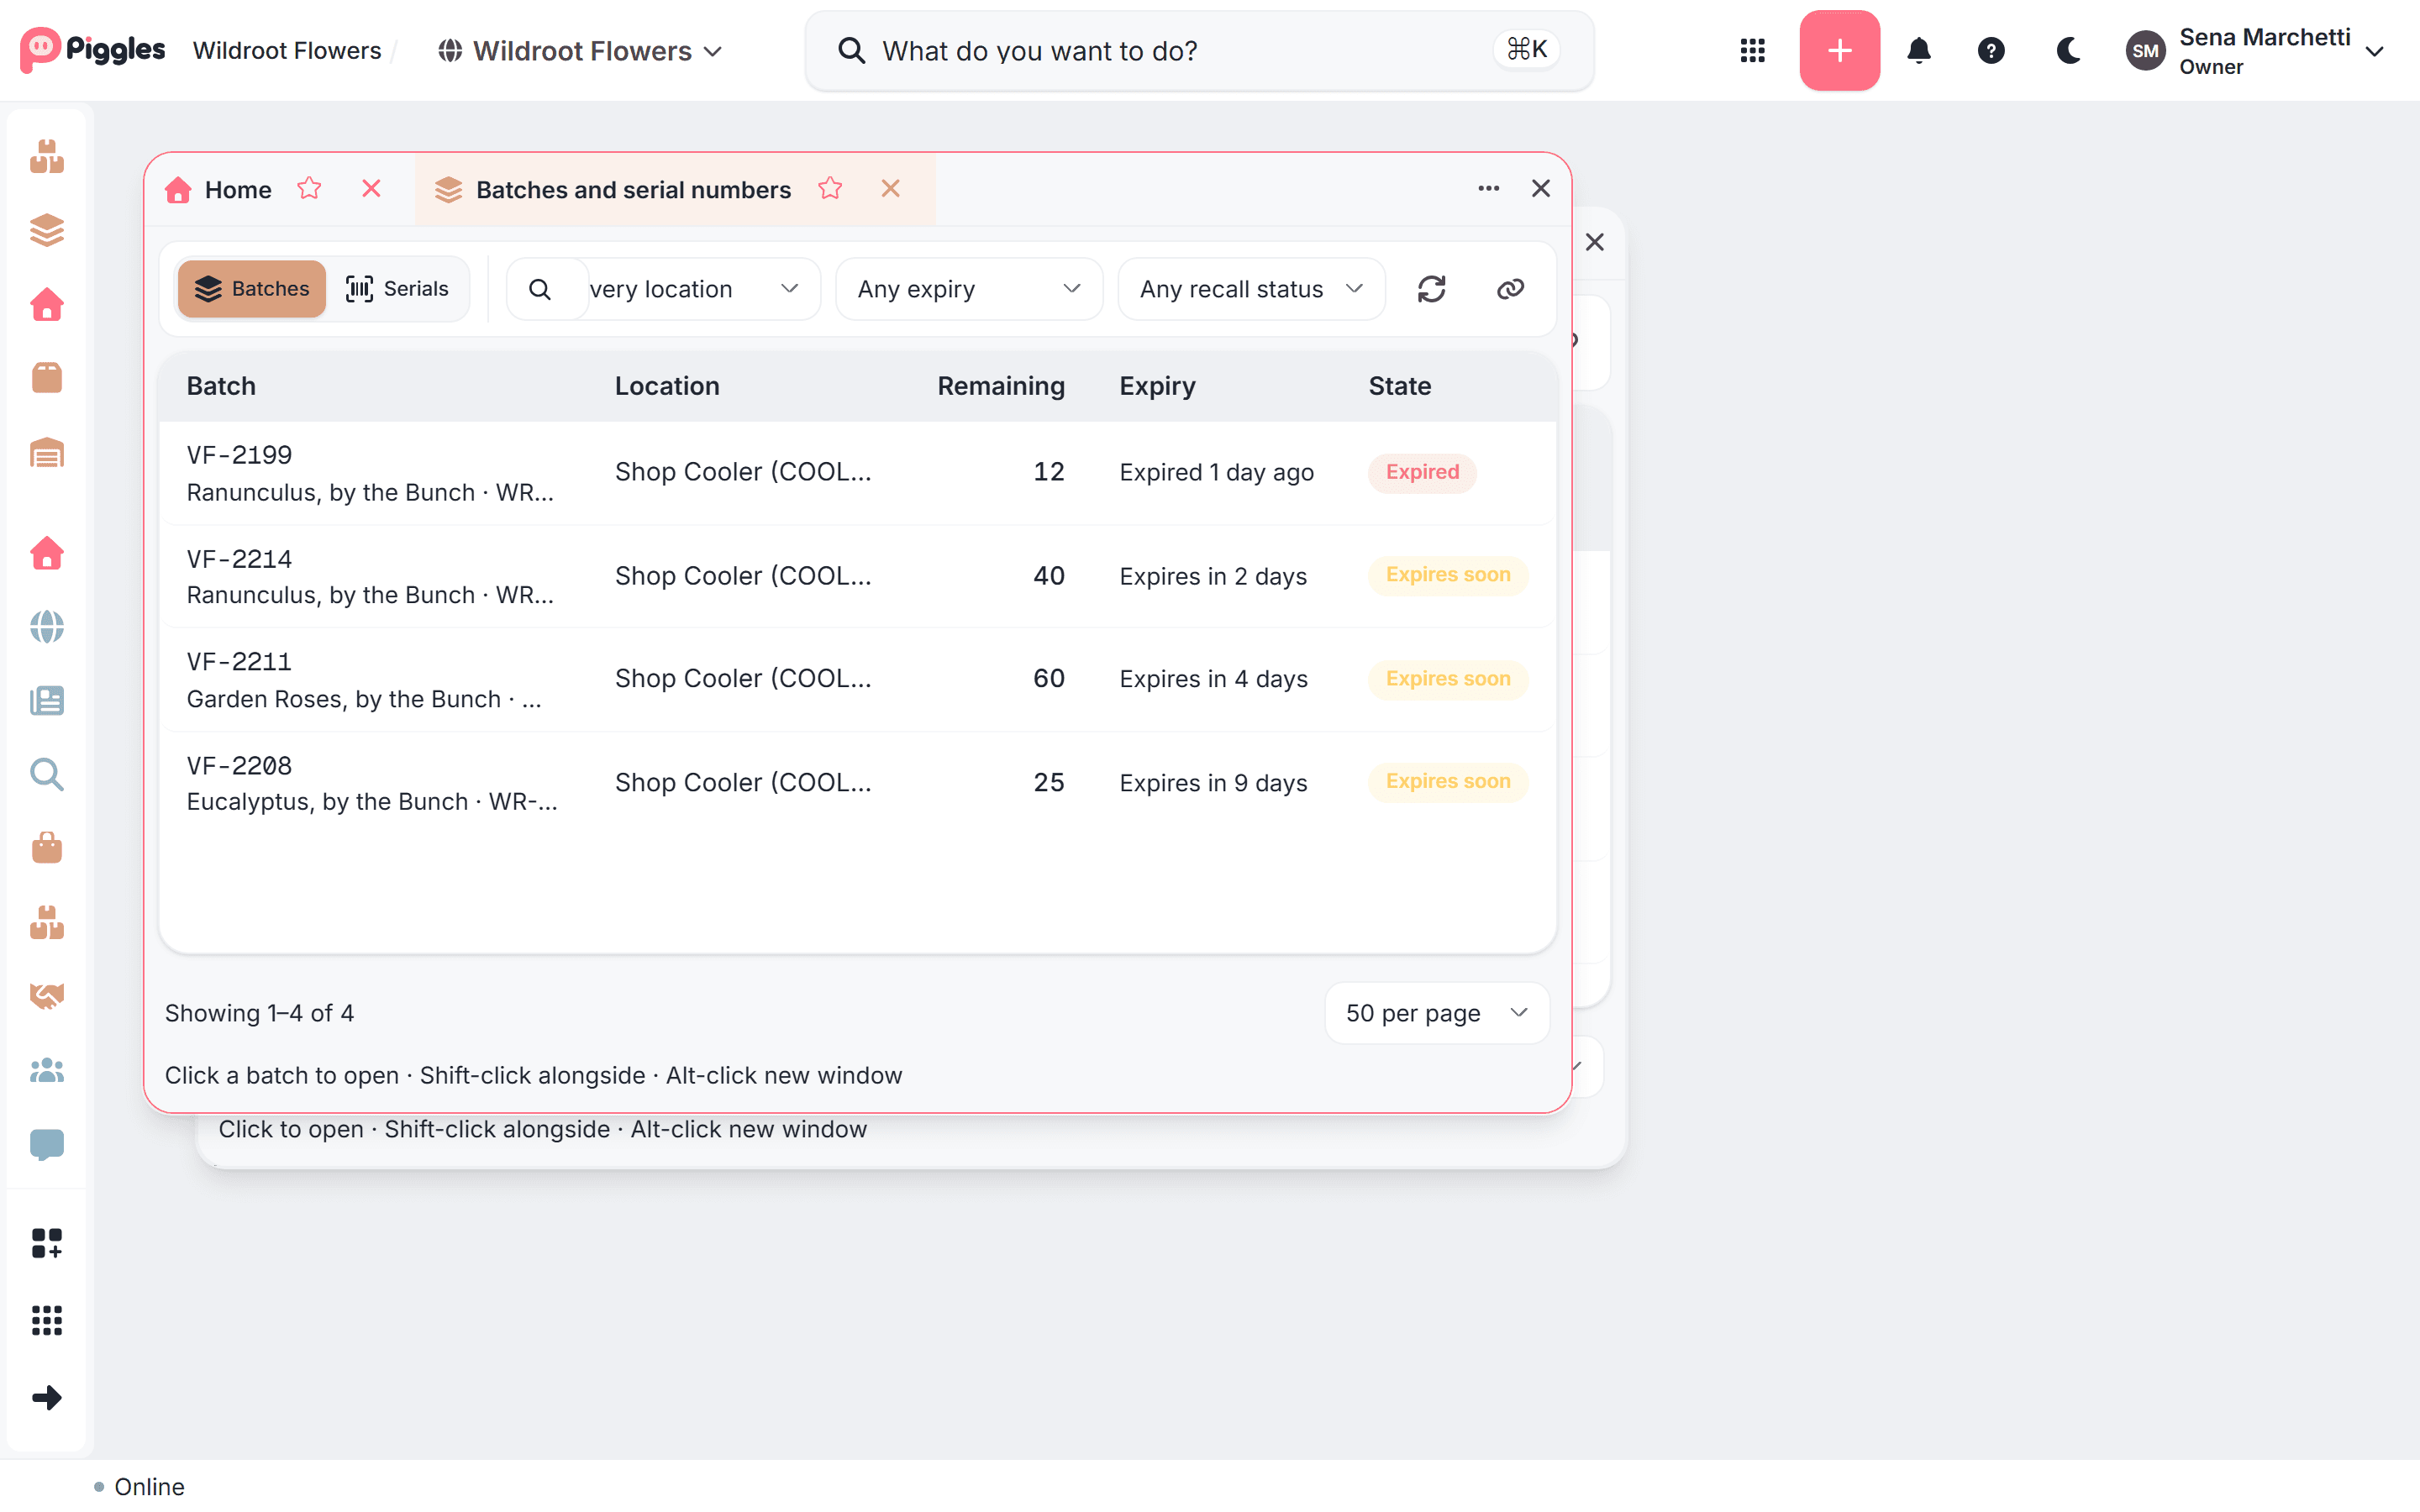Viewport: 2420px width, 1512px height.
Task: Open the 50 per page dropdown
Action: click(1437, 1013)
